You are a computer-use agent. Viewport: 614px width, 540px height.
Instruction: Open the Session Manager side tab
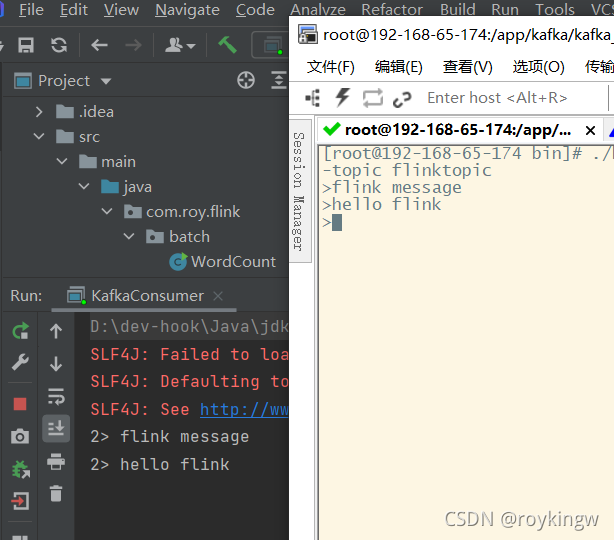pos(299,191)
